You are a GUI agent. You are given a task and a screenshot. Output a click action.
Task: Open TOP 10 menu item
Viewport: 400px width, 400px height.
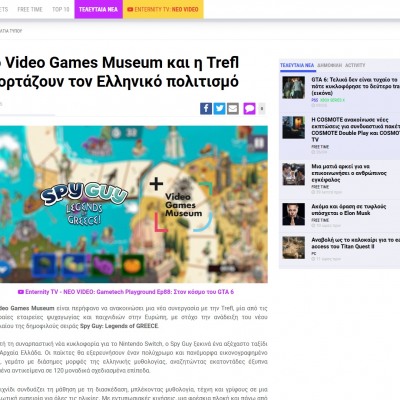[x=61, y=9]
